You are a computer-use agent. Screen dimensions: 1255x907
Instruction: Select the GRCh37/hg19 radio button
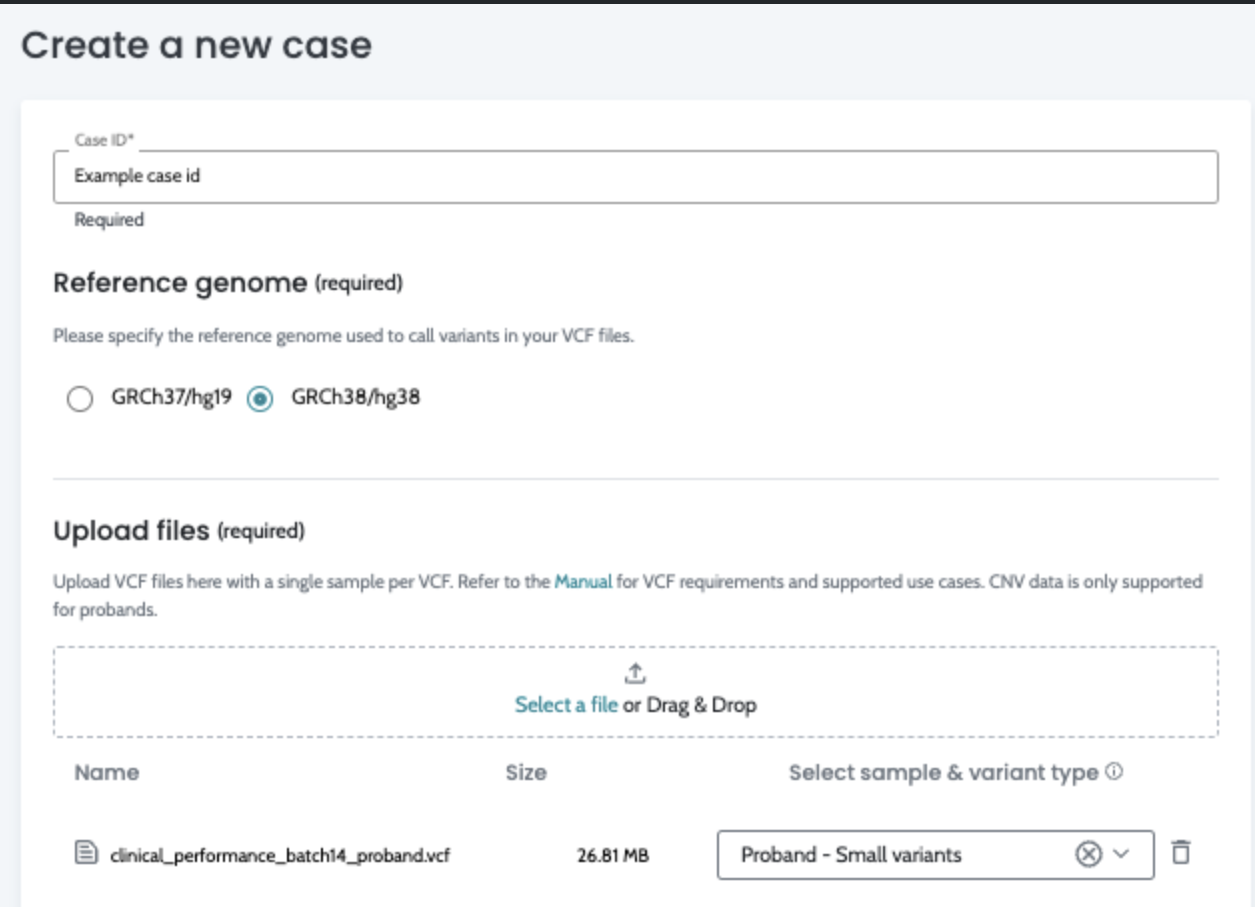tap(80, 399)
